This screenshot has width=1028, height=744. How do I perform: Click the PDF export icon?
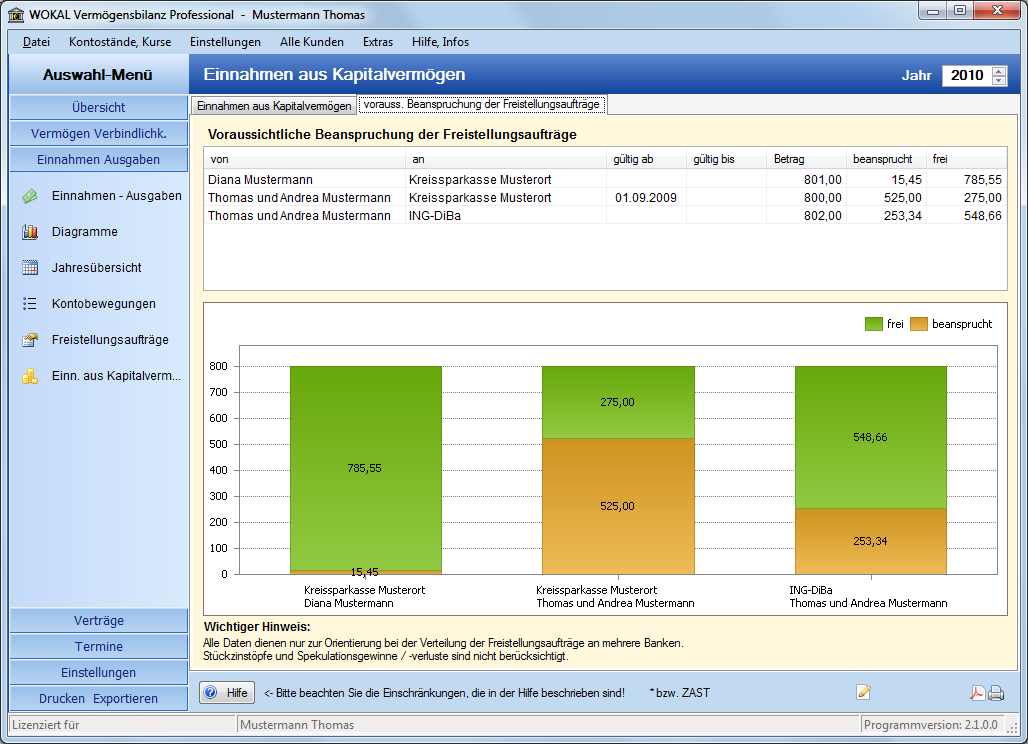point(978,693)
